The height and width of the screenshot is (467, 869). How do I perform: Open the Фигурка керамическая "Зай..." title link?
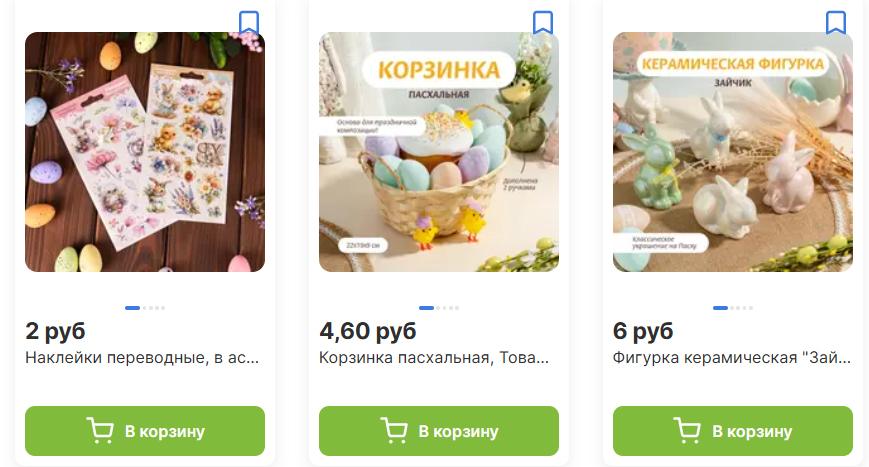point(732,358)
